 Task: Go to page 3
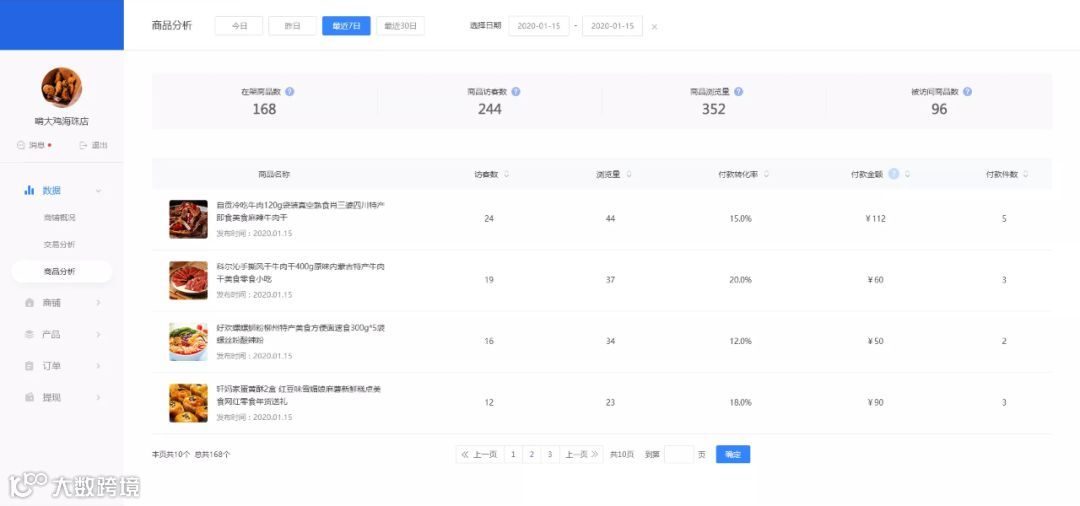coord(550,454)
